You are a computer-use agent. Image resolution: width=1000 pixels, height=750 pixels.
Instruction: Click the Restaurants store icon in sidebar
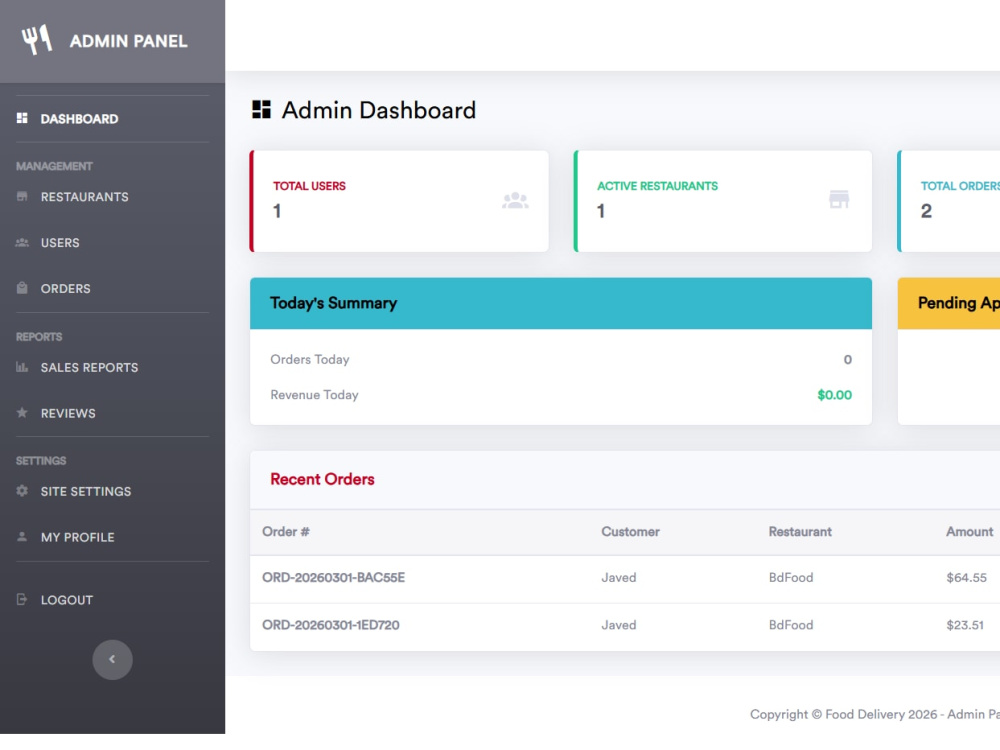click(x=22, y=196)
